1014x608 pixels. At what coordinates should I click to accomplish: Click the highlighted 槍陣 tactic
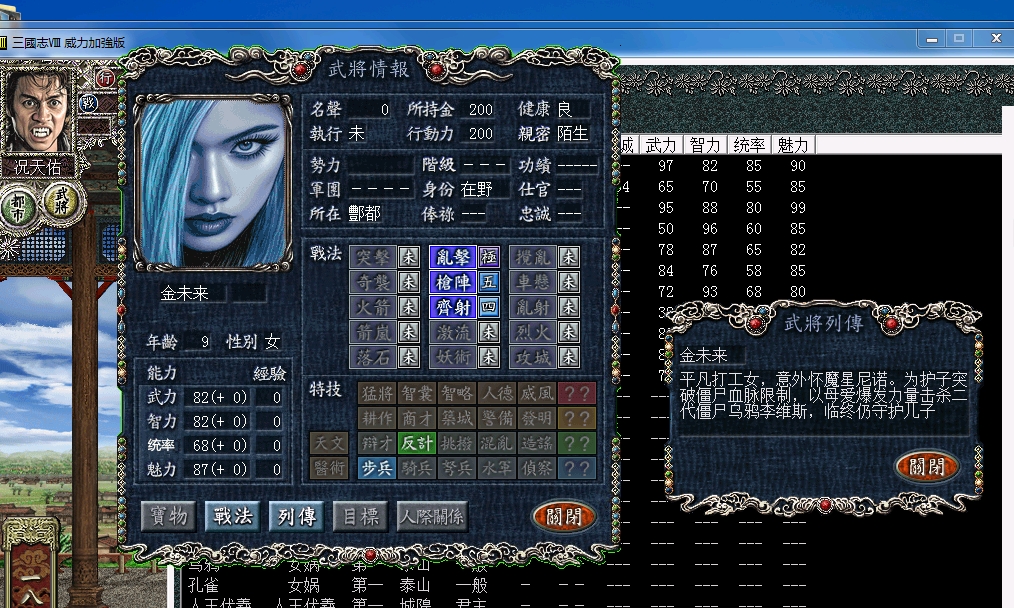click(x=453, y=282)
